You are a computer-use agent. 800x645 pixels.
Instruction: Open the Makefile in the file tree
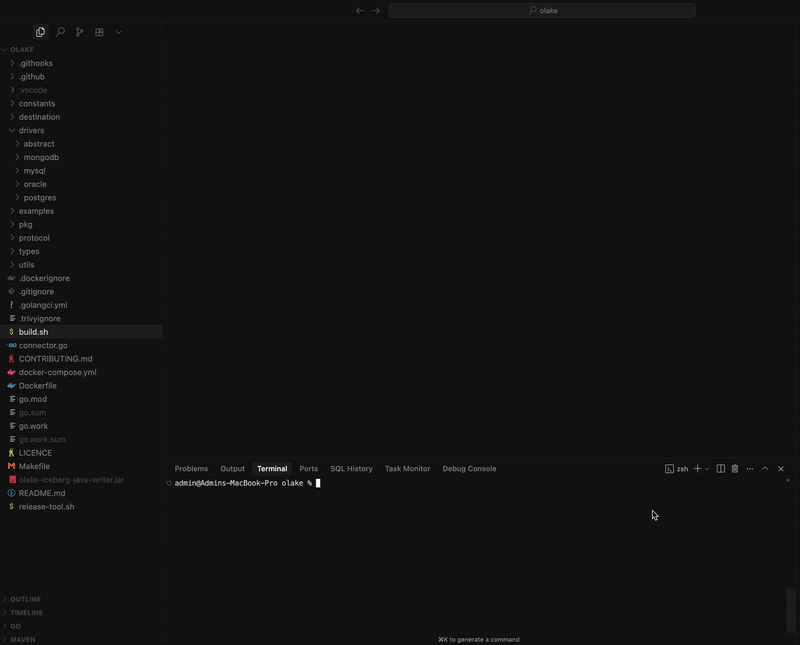[x=34, y=466]
